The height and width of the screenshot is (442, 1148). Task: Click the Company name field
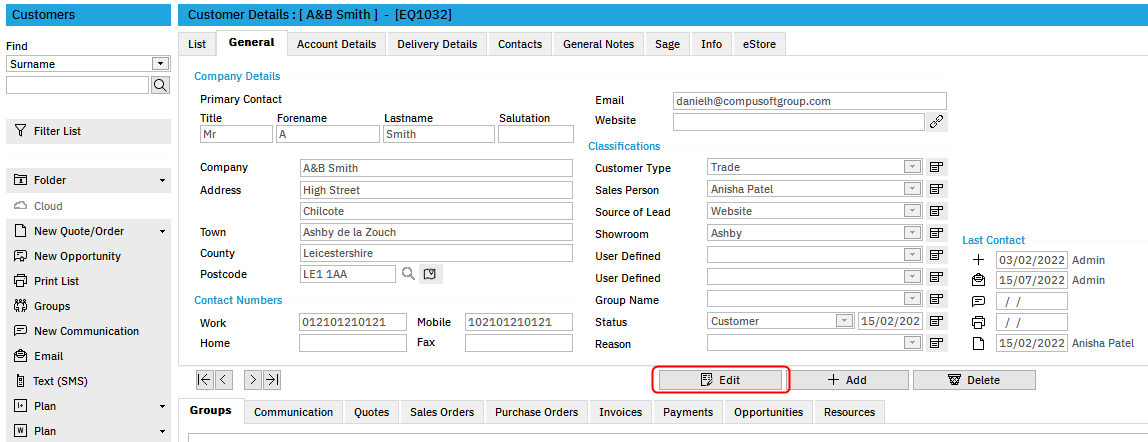(x=436, y=168)
